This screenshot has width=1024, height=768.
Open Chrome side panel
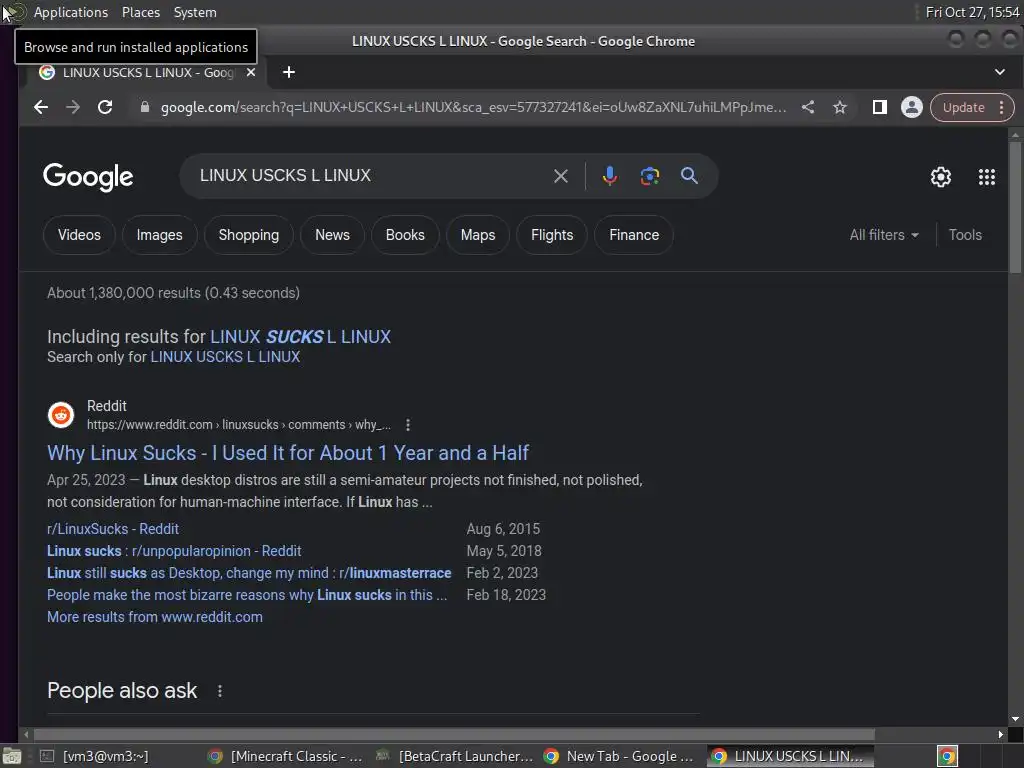coord(880,107)
